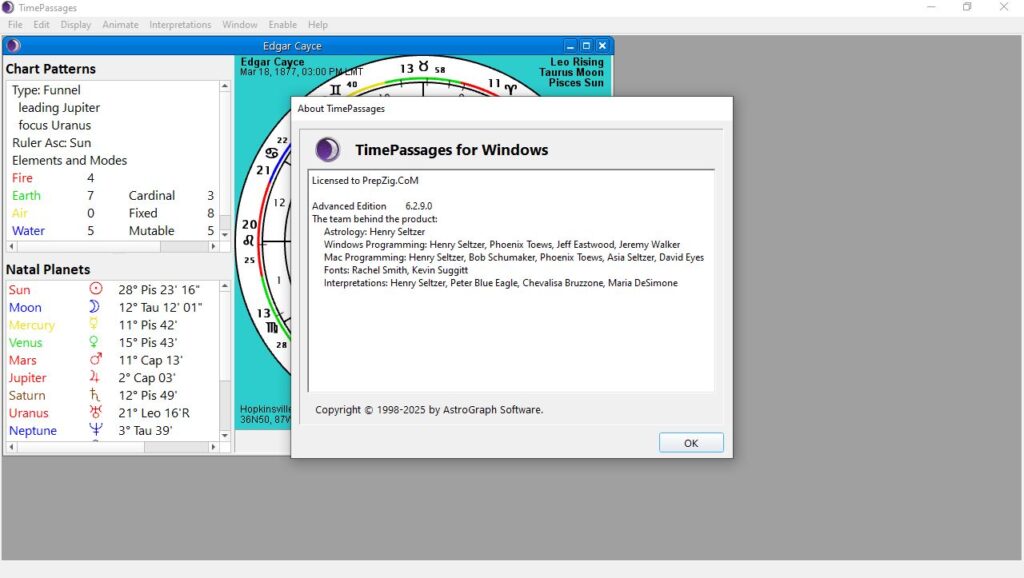Click 'Leo Rising' text on chart
The height and width of the screenshot is (578, 1024).
tap(577, 62)
